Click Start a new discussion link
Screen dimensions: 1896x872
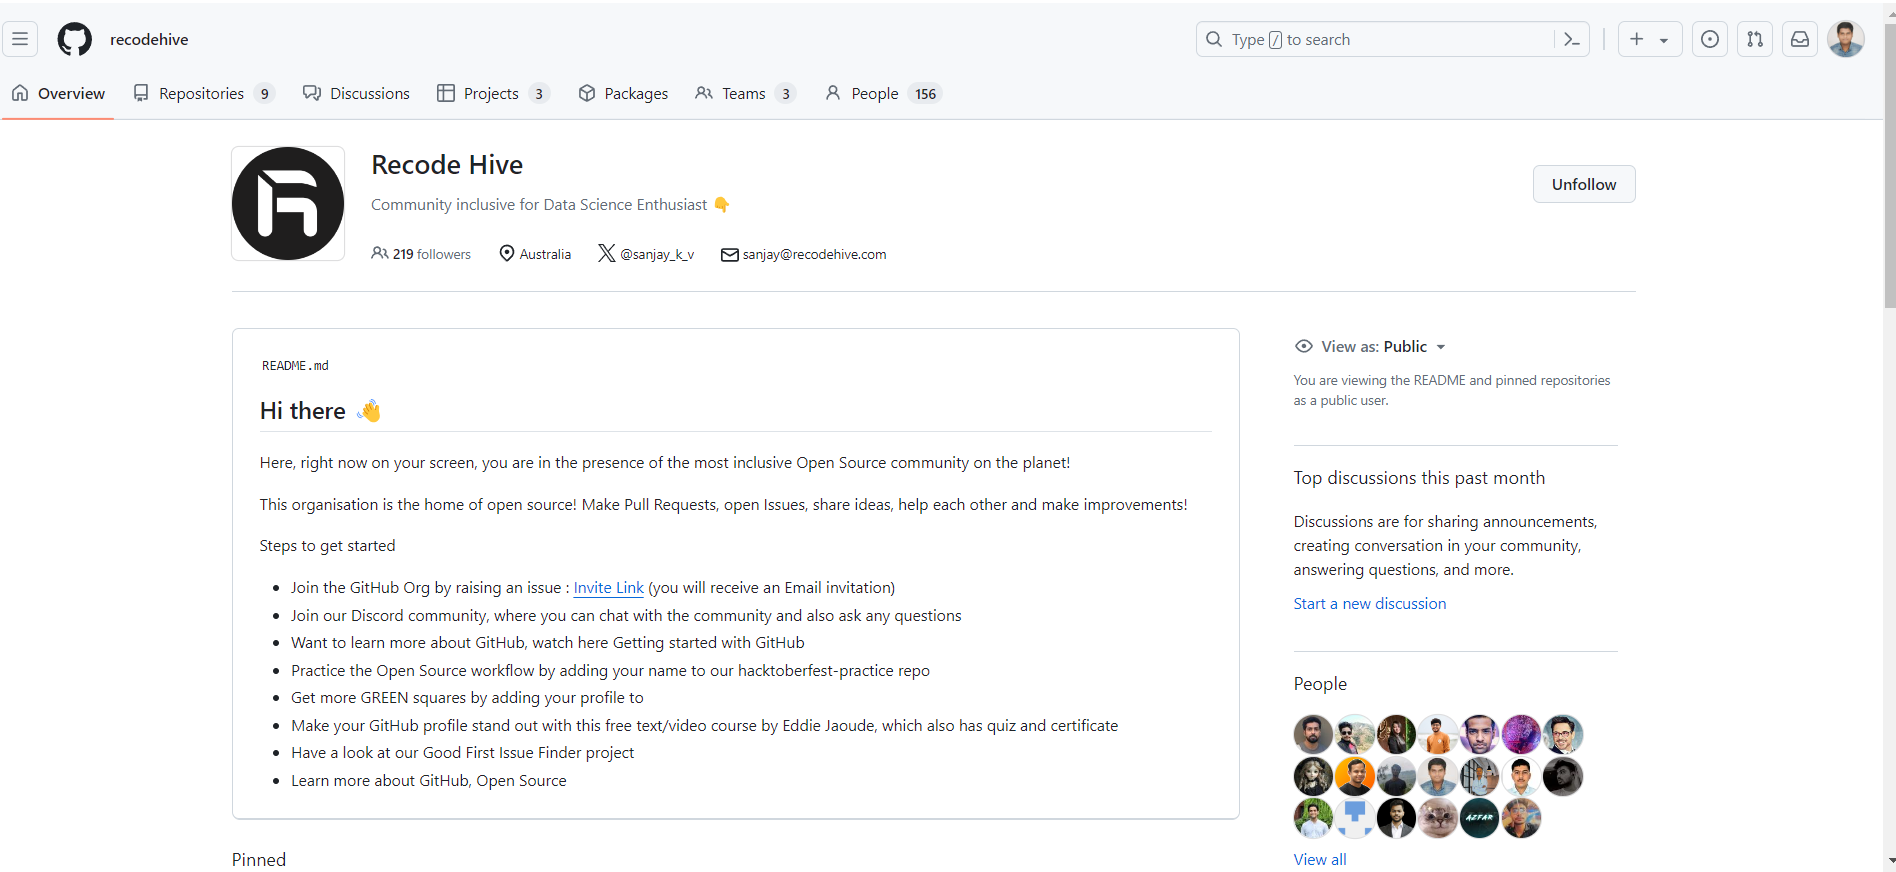pyautogui.click(x=1370, y=603)
